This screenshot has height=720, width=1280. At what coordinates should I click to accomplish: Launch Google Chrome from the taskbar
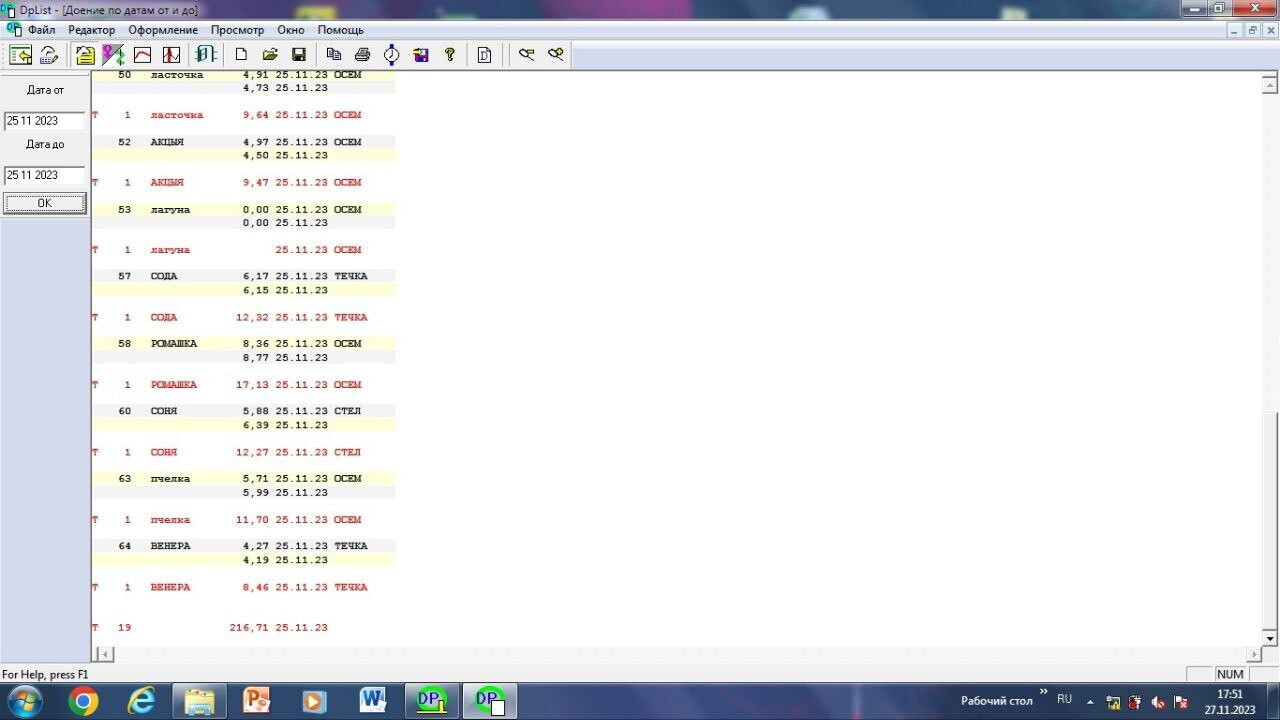(x=83, y=701)
